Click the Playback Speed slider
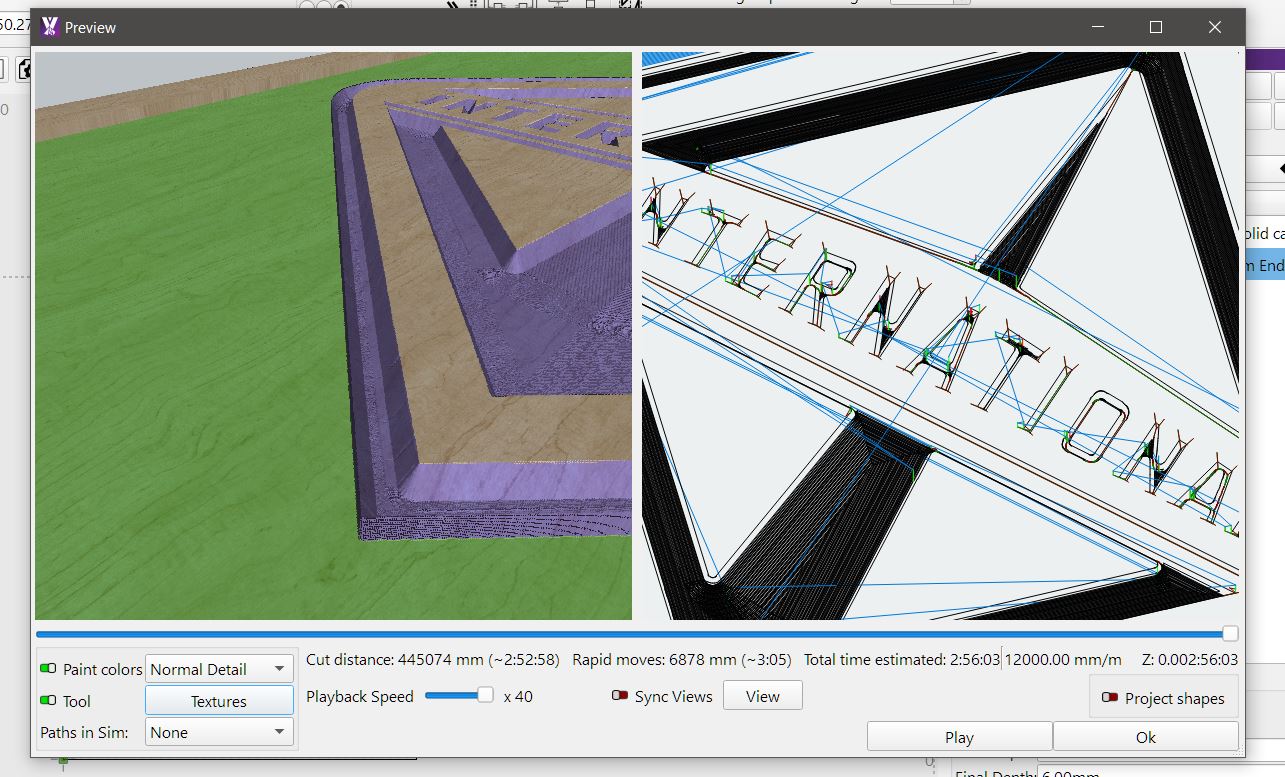The width and height of the screenshot is (1285, 777). pyautogui.click(x=459, y=695)
